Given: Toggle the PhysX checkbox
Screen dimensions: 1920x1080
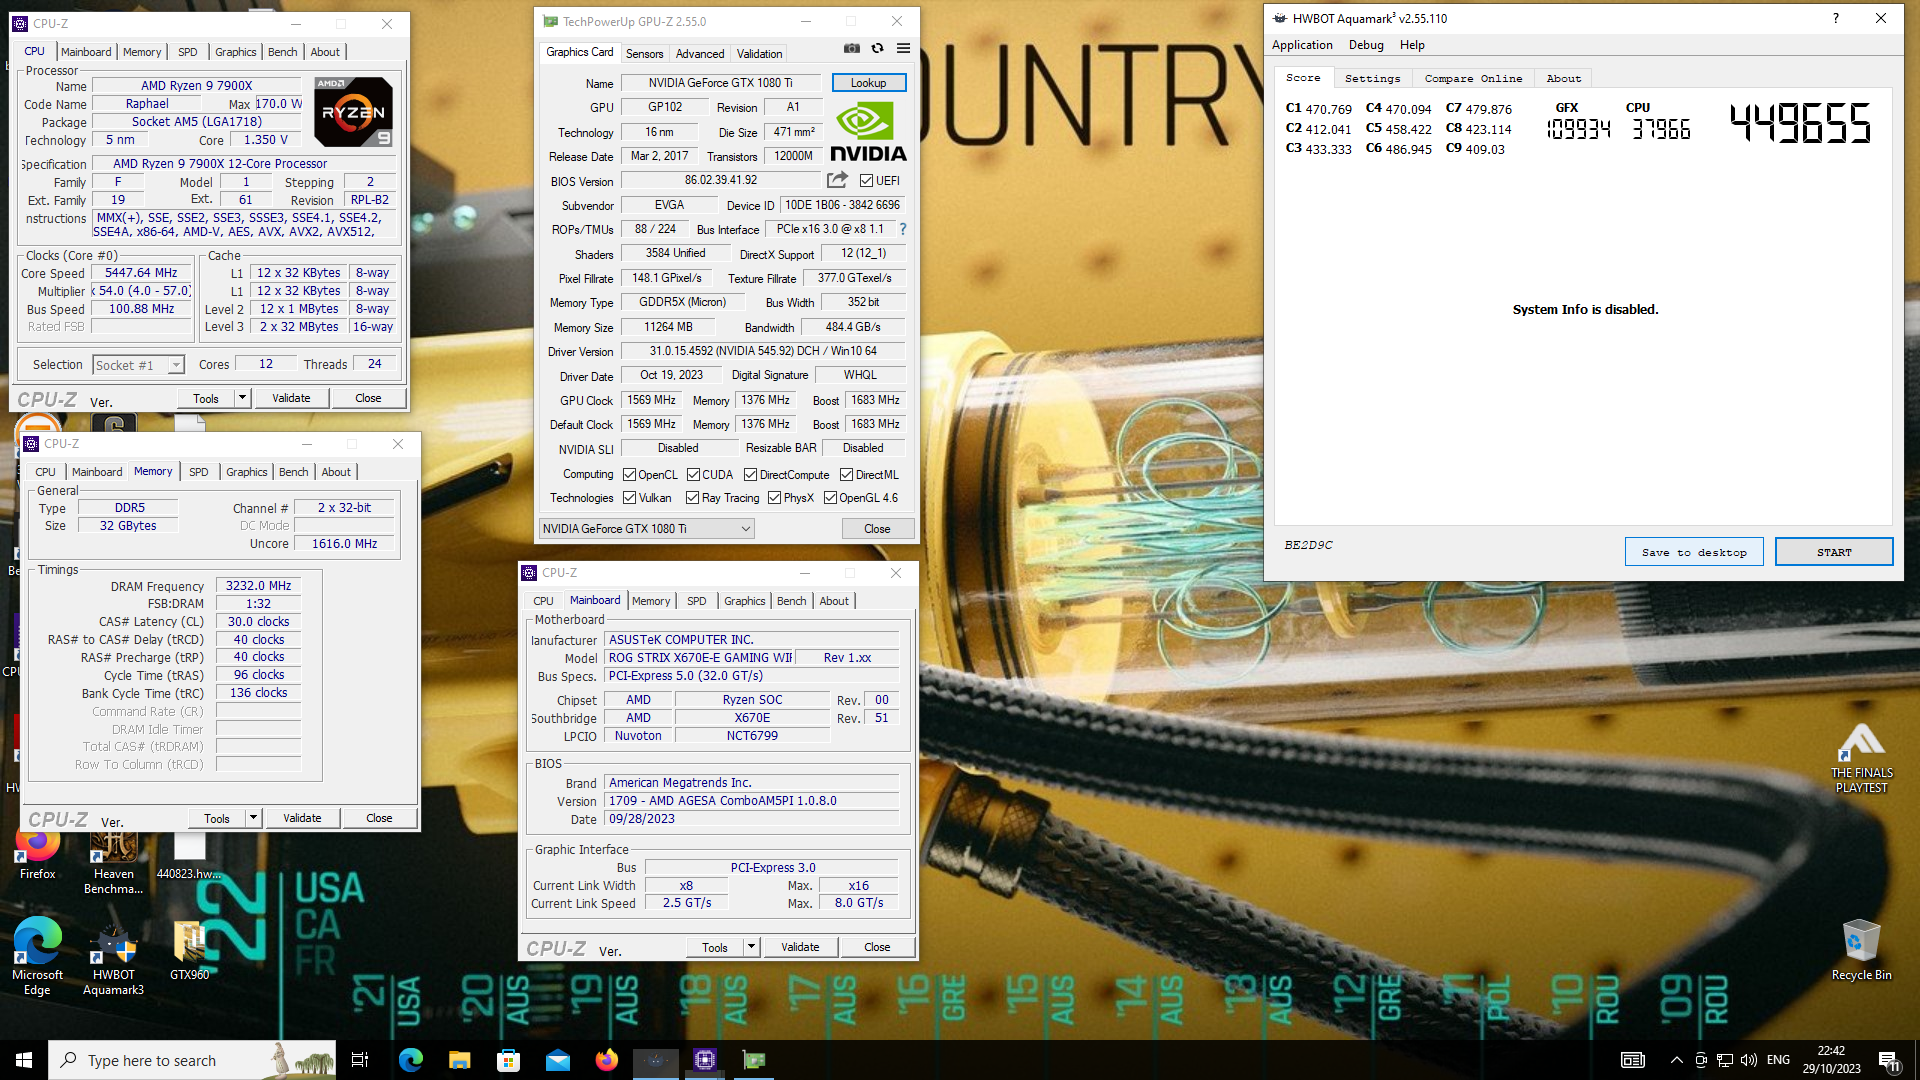Looking at the screenshot, I should [774, 498].
